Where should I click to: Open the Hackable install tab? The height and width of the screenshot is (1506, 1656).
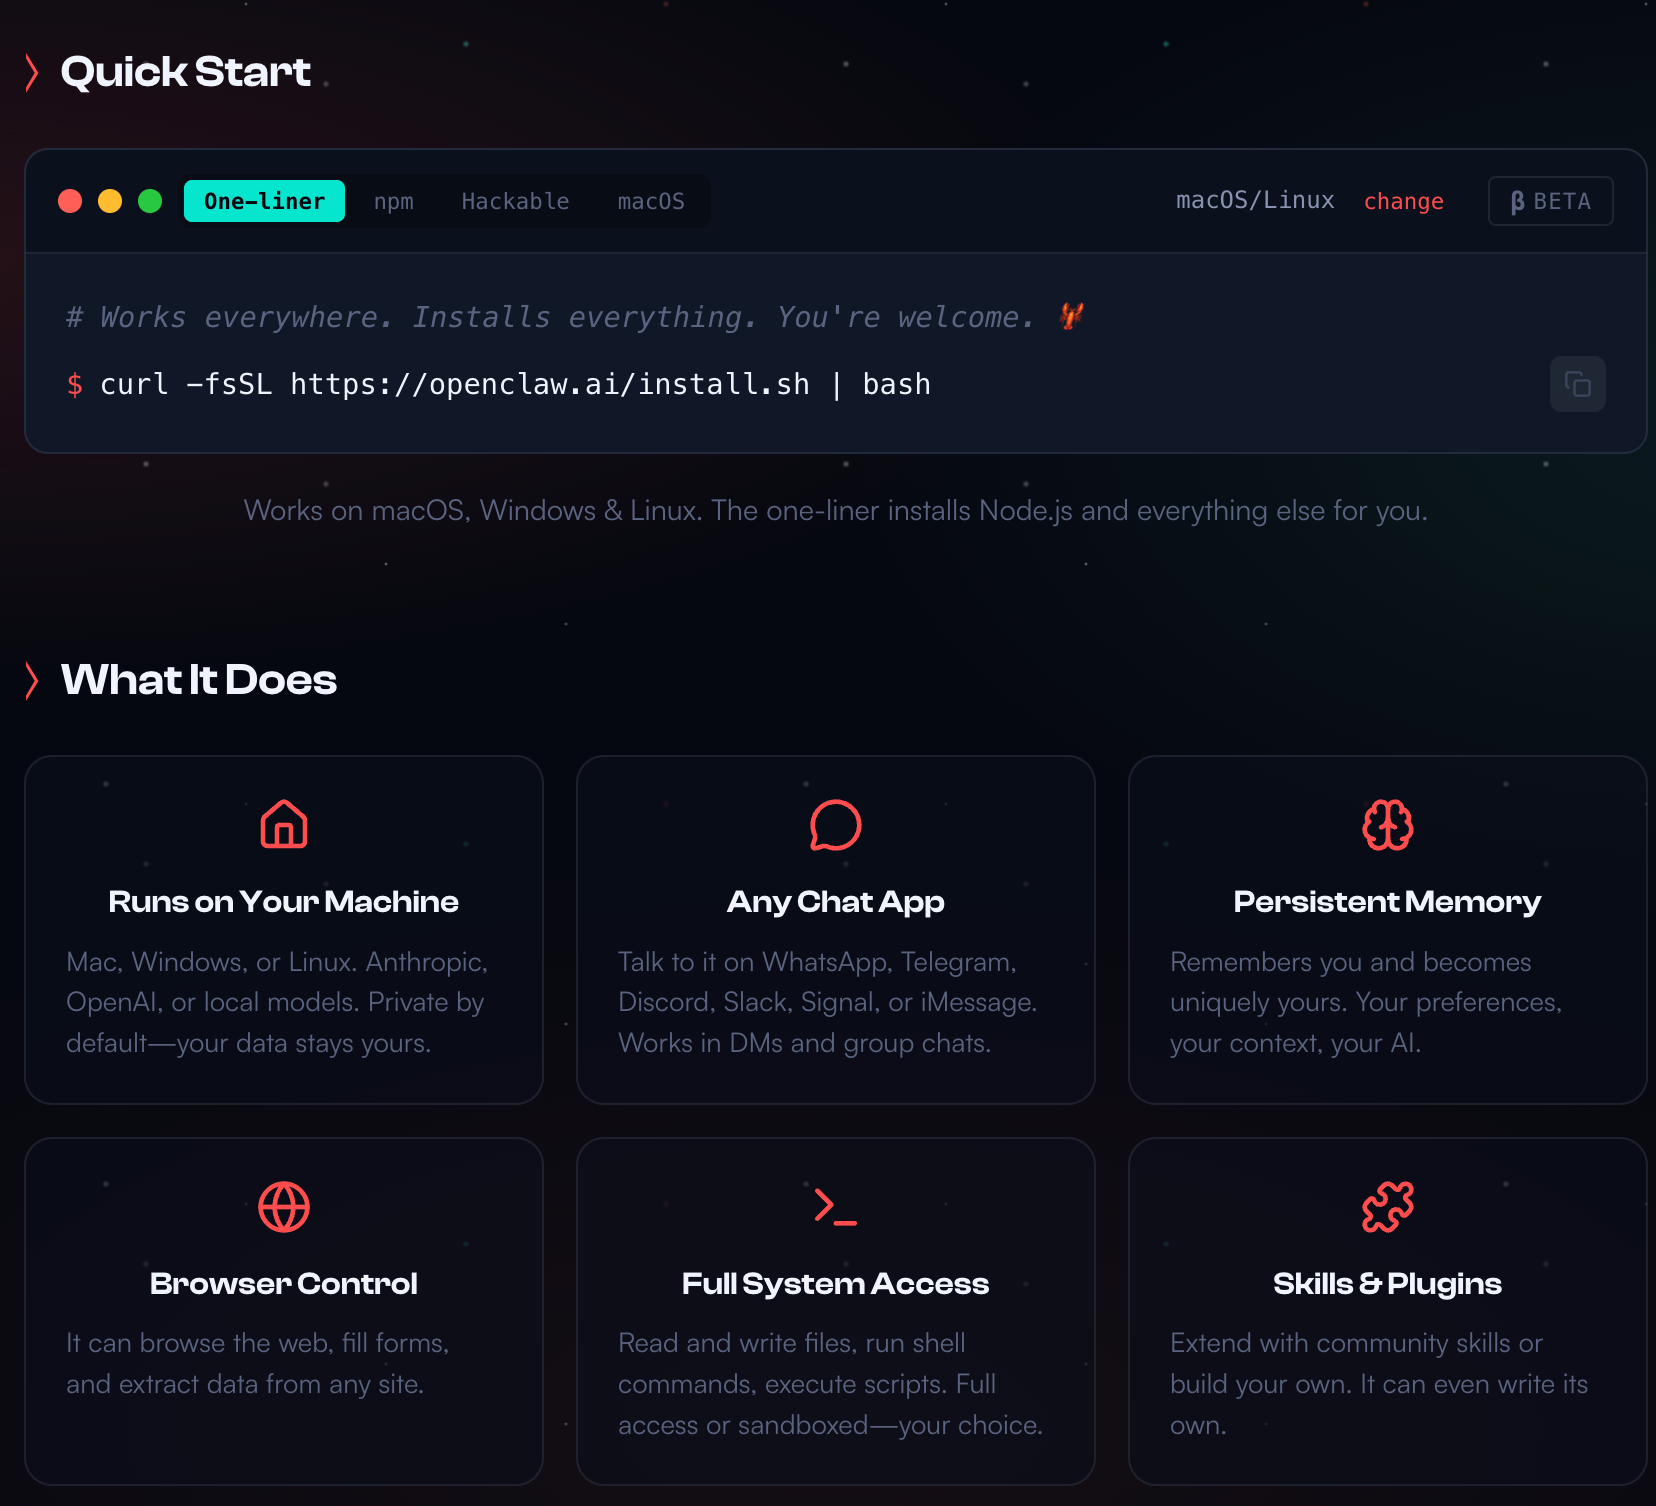pyautogui.click(x=515, y=201)
